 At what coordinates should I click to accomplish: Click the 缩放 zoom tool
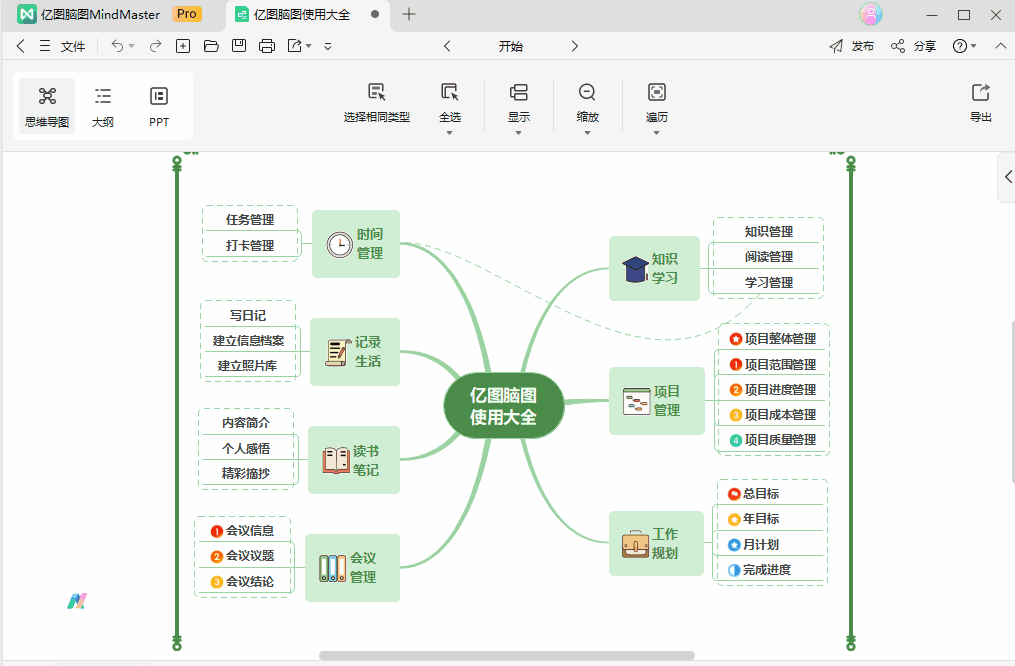pyautogui.click(x=587, y=102)
